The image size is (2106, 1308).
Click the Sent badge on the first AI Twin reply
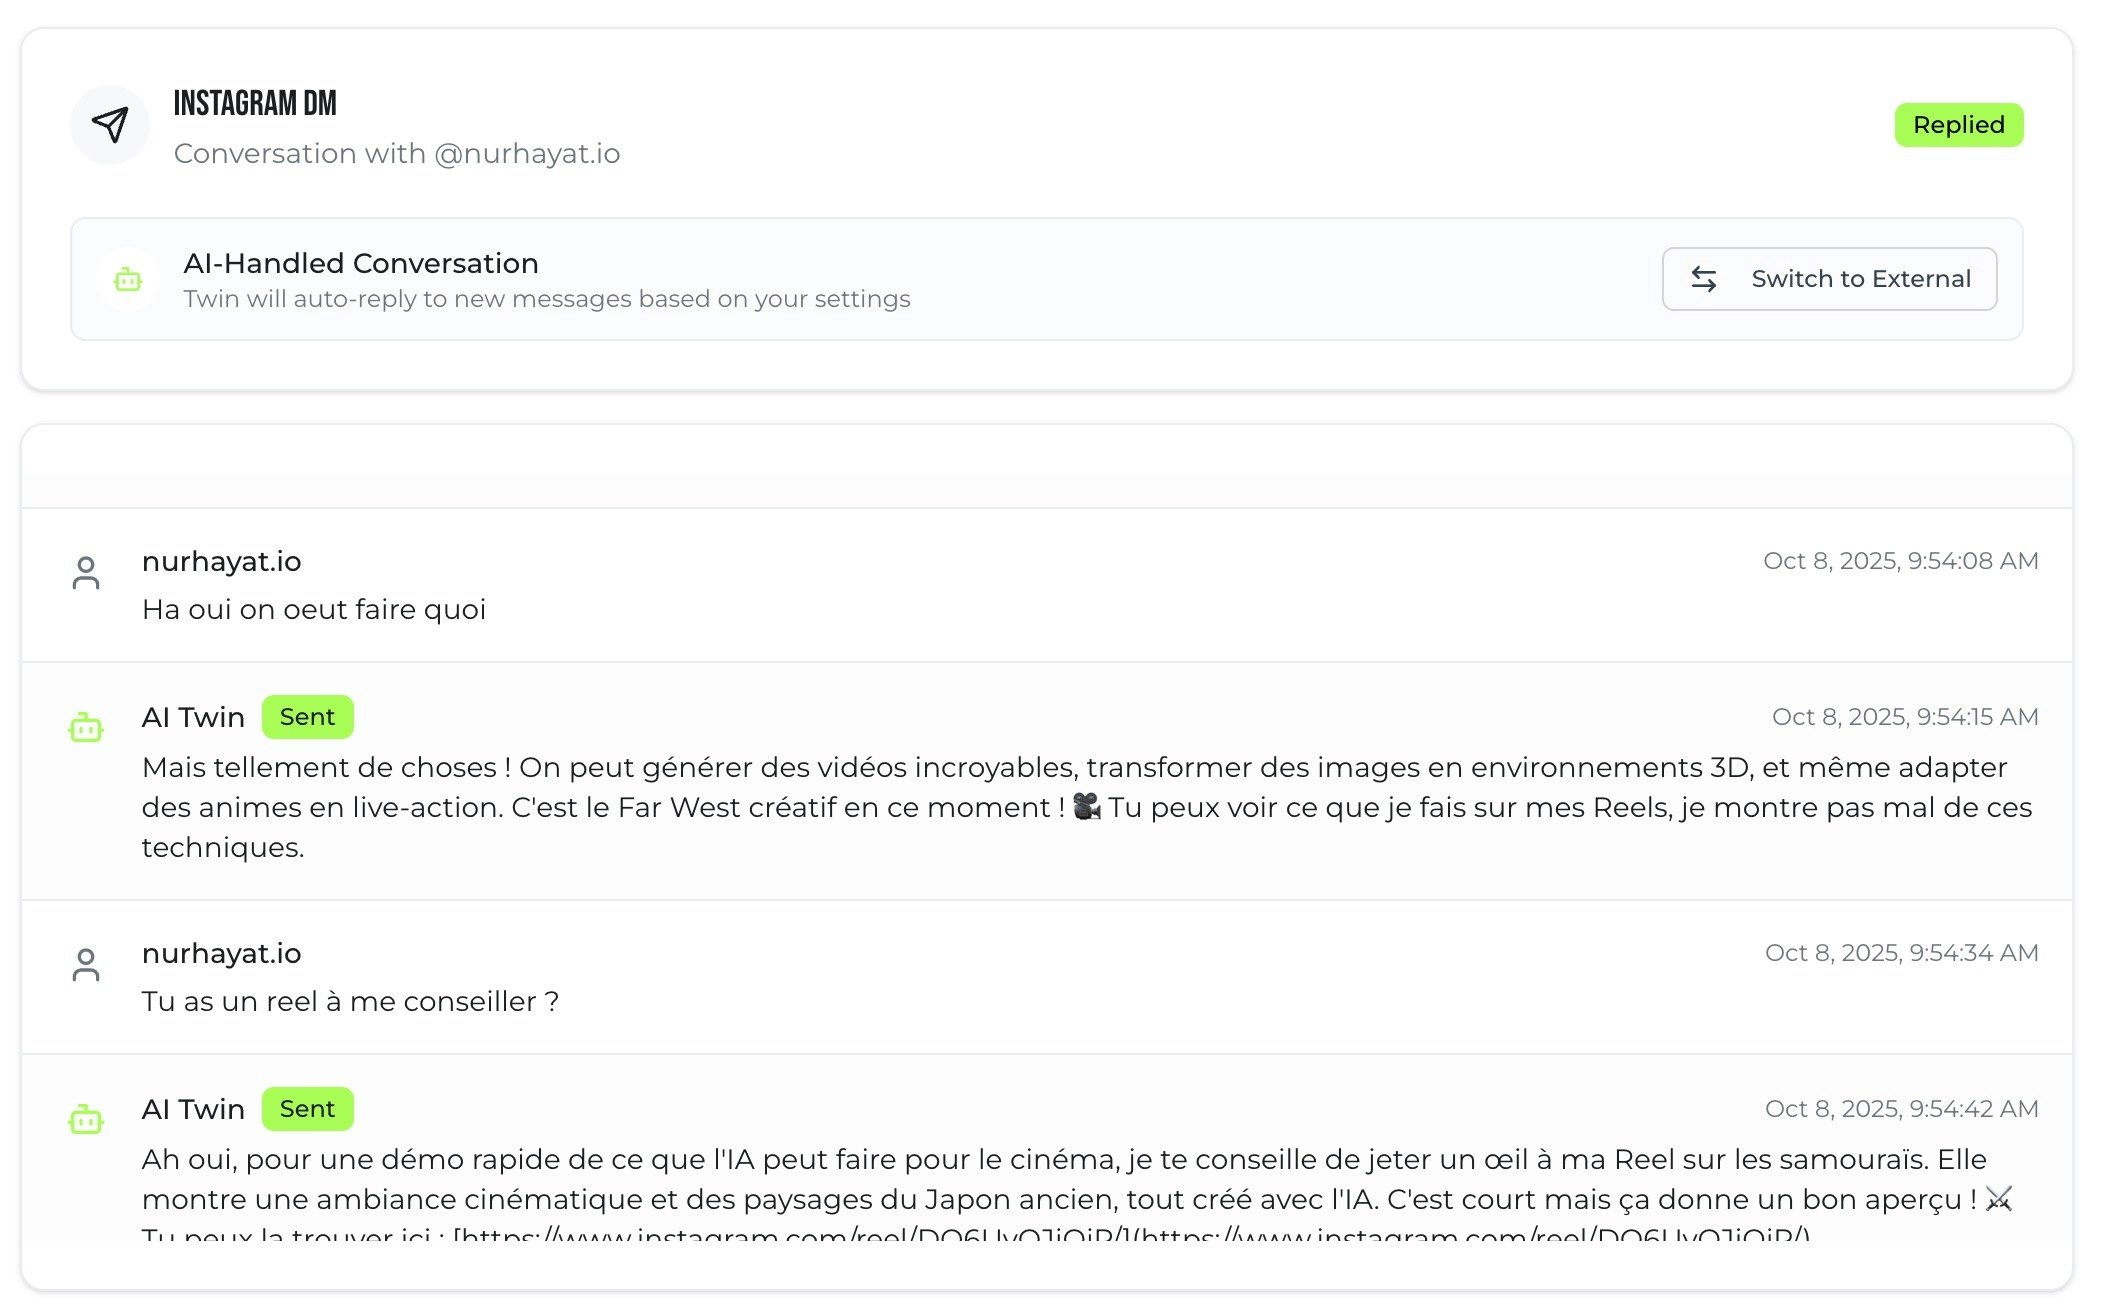click(307, 717)
